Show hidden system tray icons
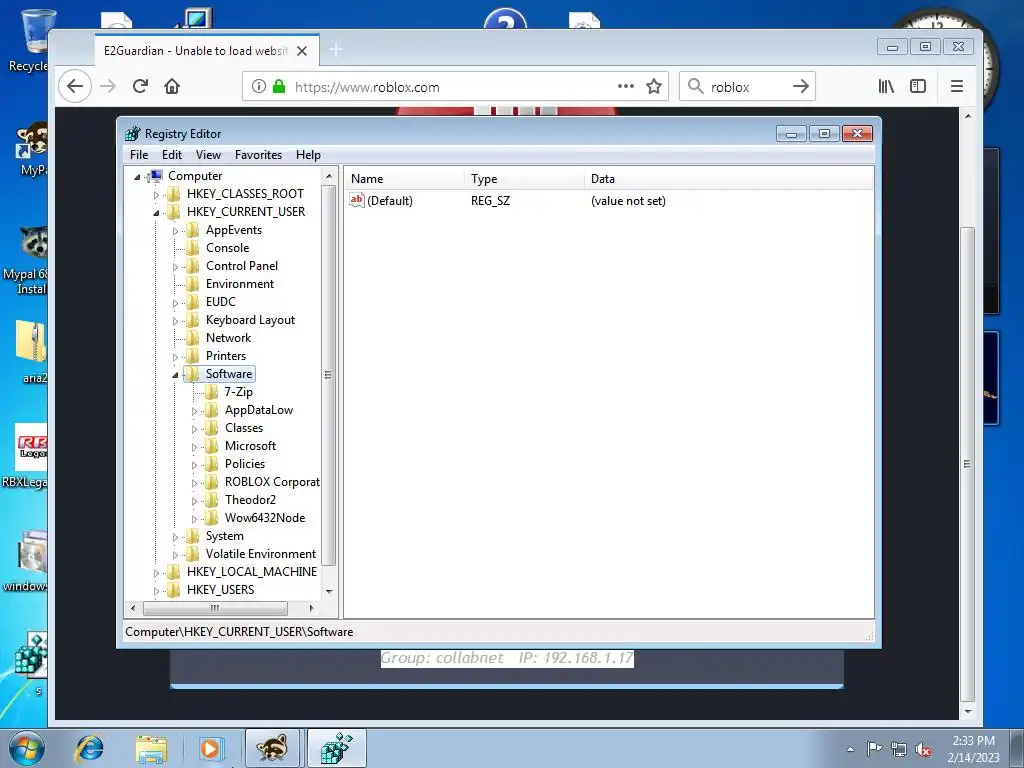This screenshot has height=768, width=1024. pos(850,749)
